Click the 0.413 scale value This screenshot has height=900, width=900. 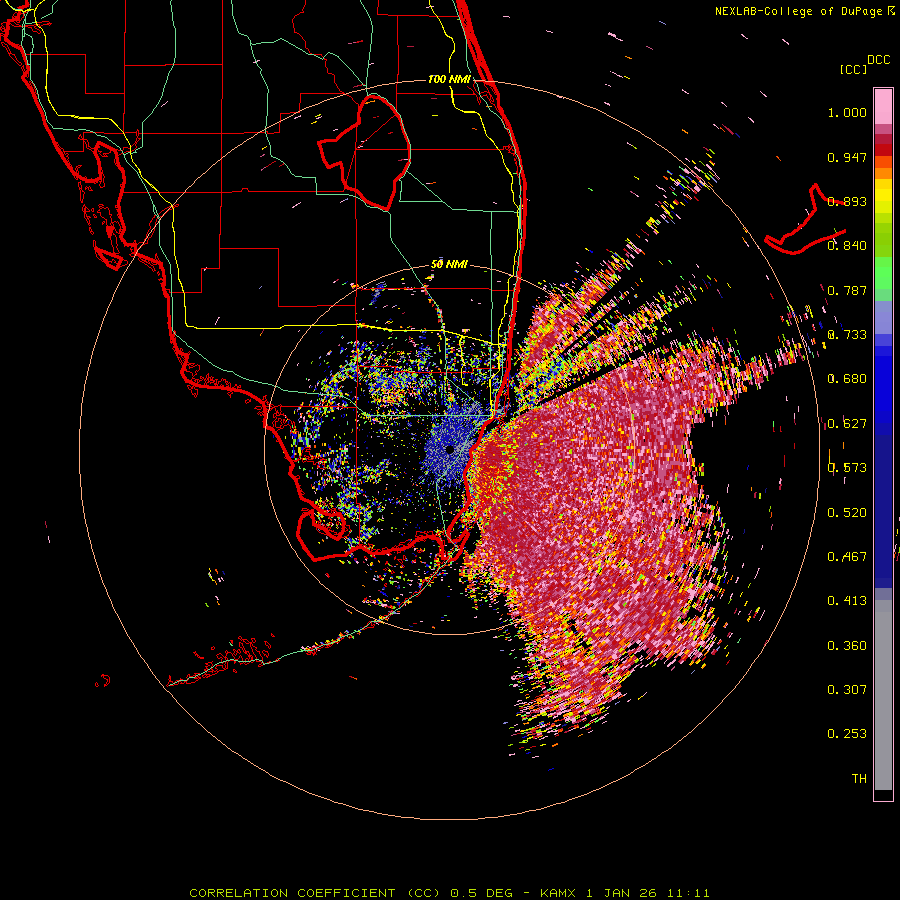pyautogui.click(x=847, y=601)
